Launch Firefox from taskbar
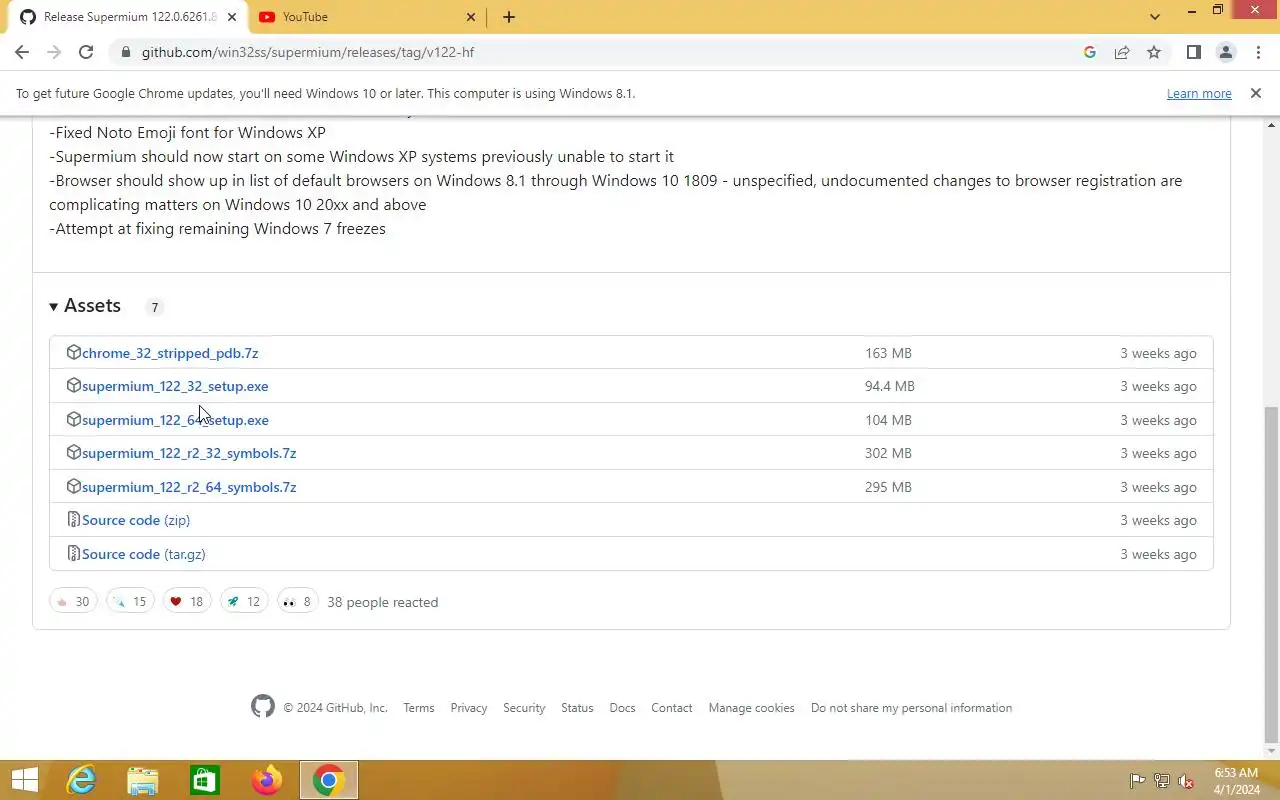1280x800 pixels. pyautogui.click(x=267, y=780)
